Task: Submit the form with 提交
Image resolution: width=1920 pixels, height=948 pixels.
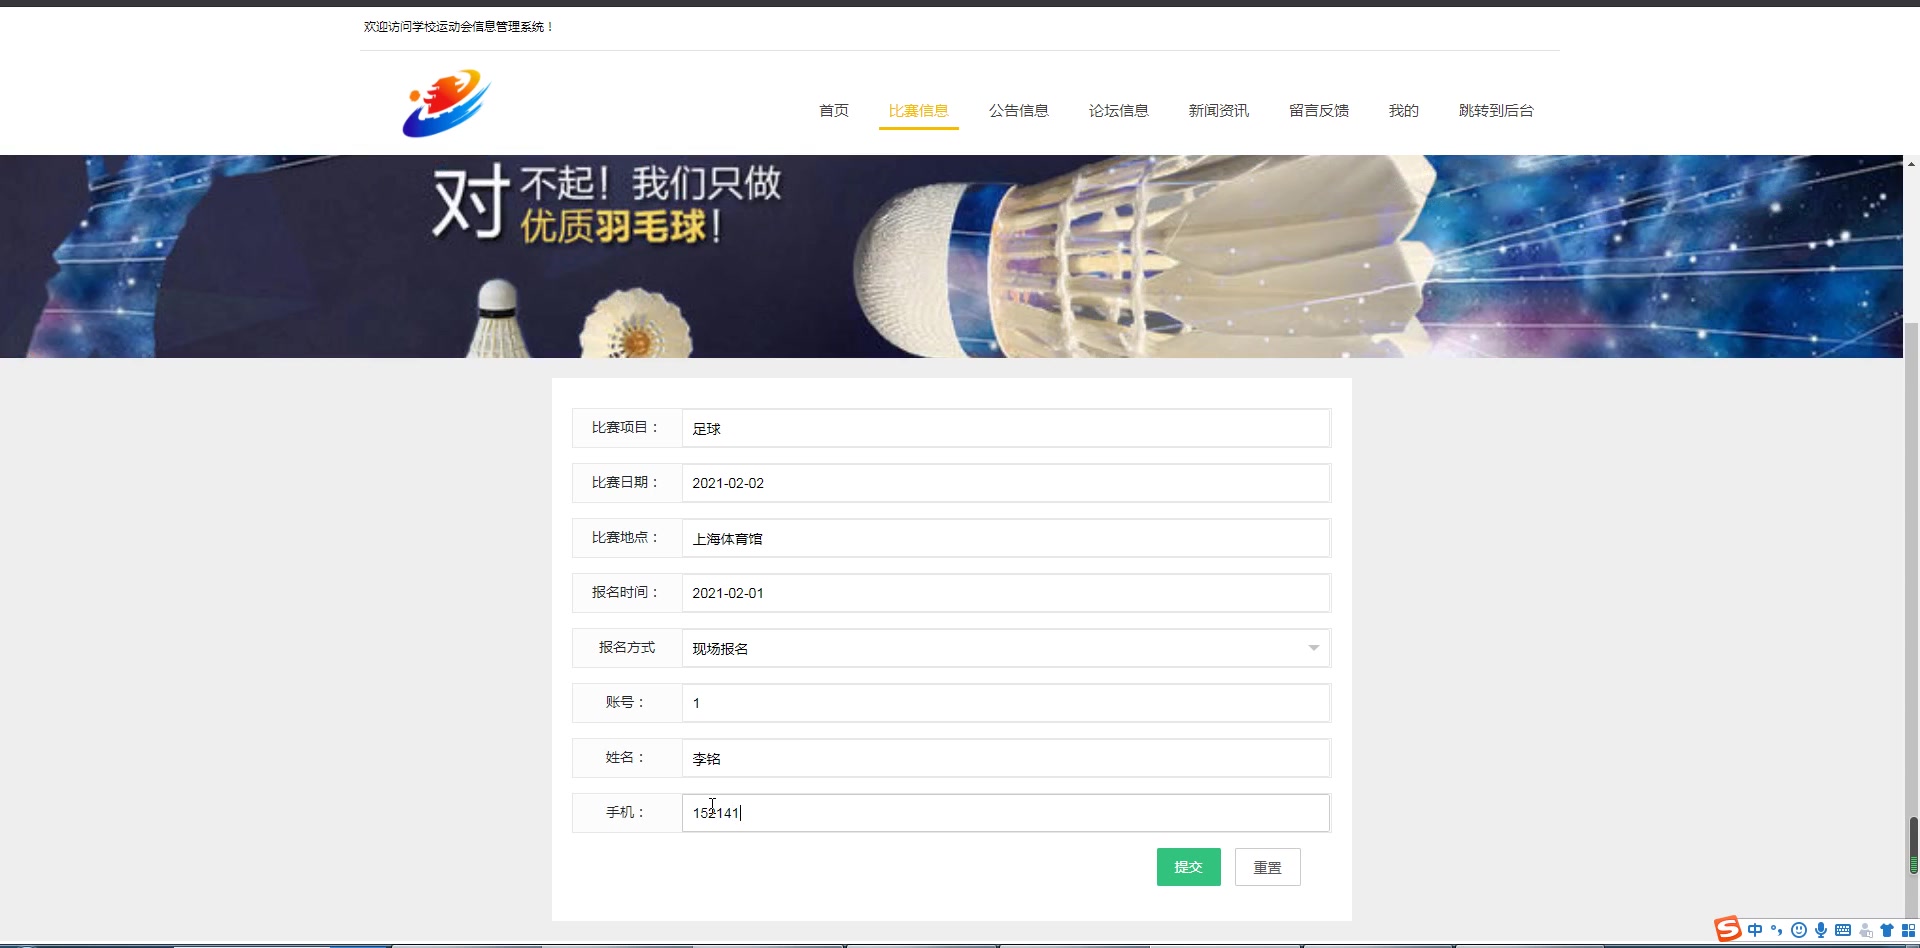Action: click(1188, 867)
